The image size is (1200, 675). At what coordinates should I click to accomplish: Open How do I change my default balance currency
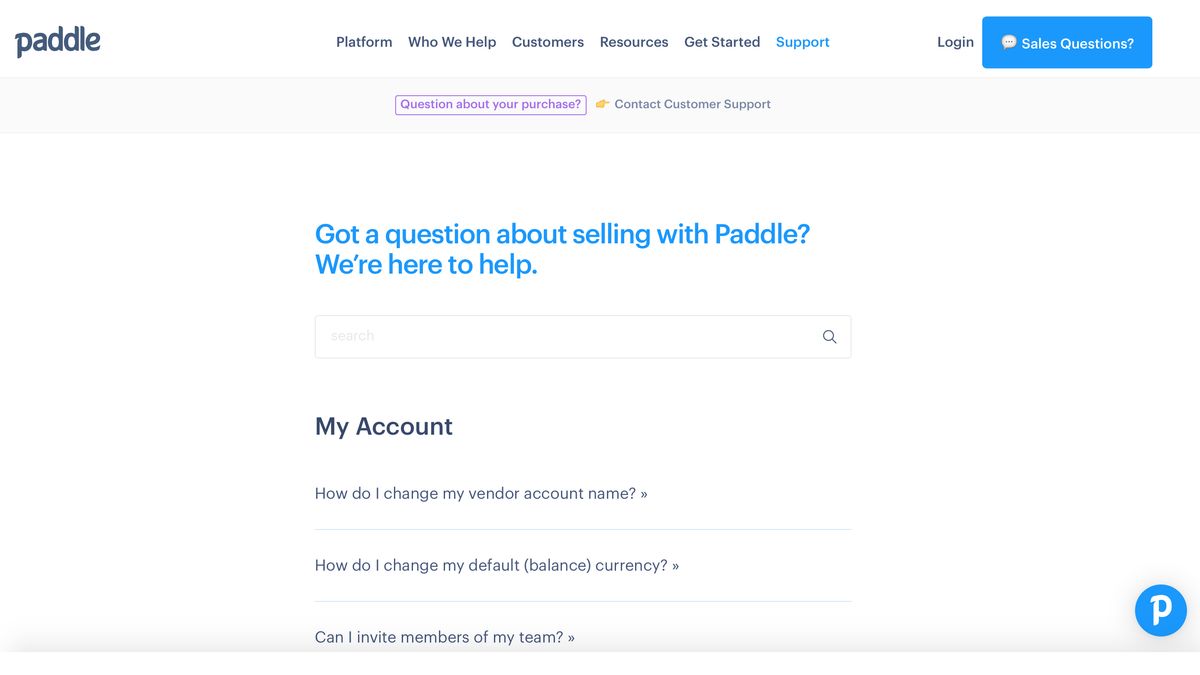point(496,565)
